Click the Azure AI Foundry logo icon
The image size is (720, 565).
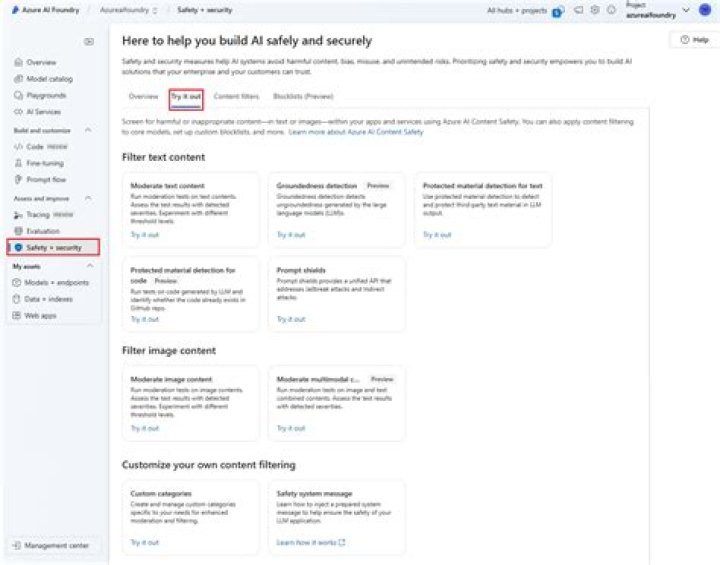pos(15,10)
